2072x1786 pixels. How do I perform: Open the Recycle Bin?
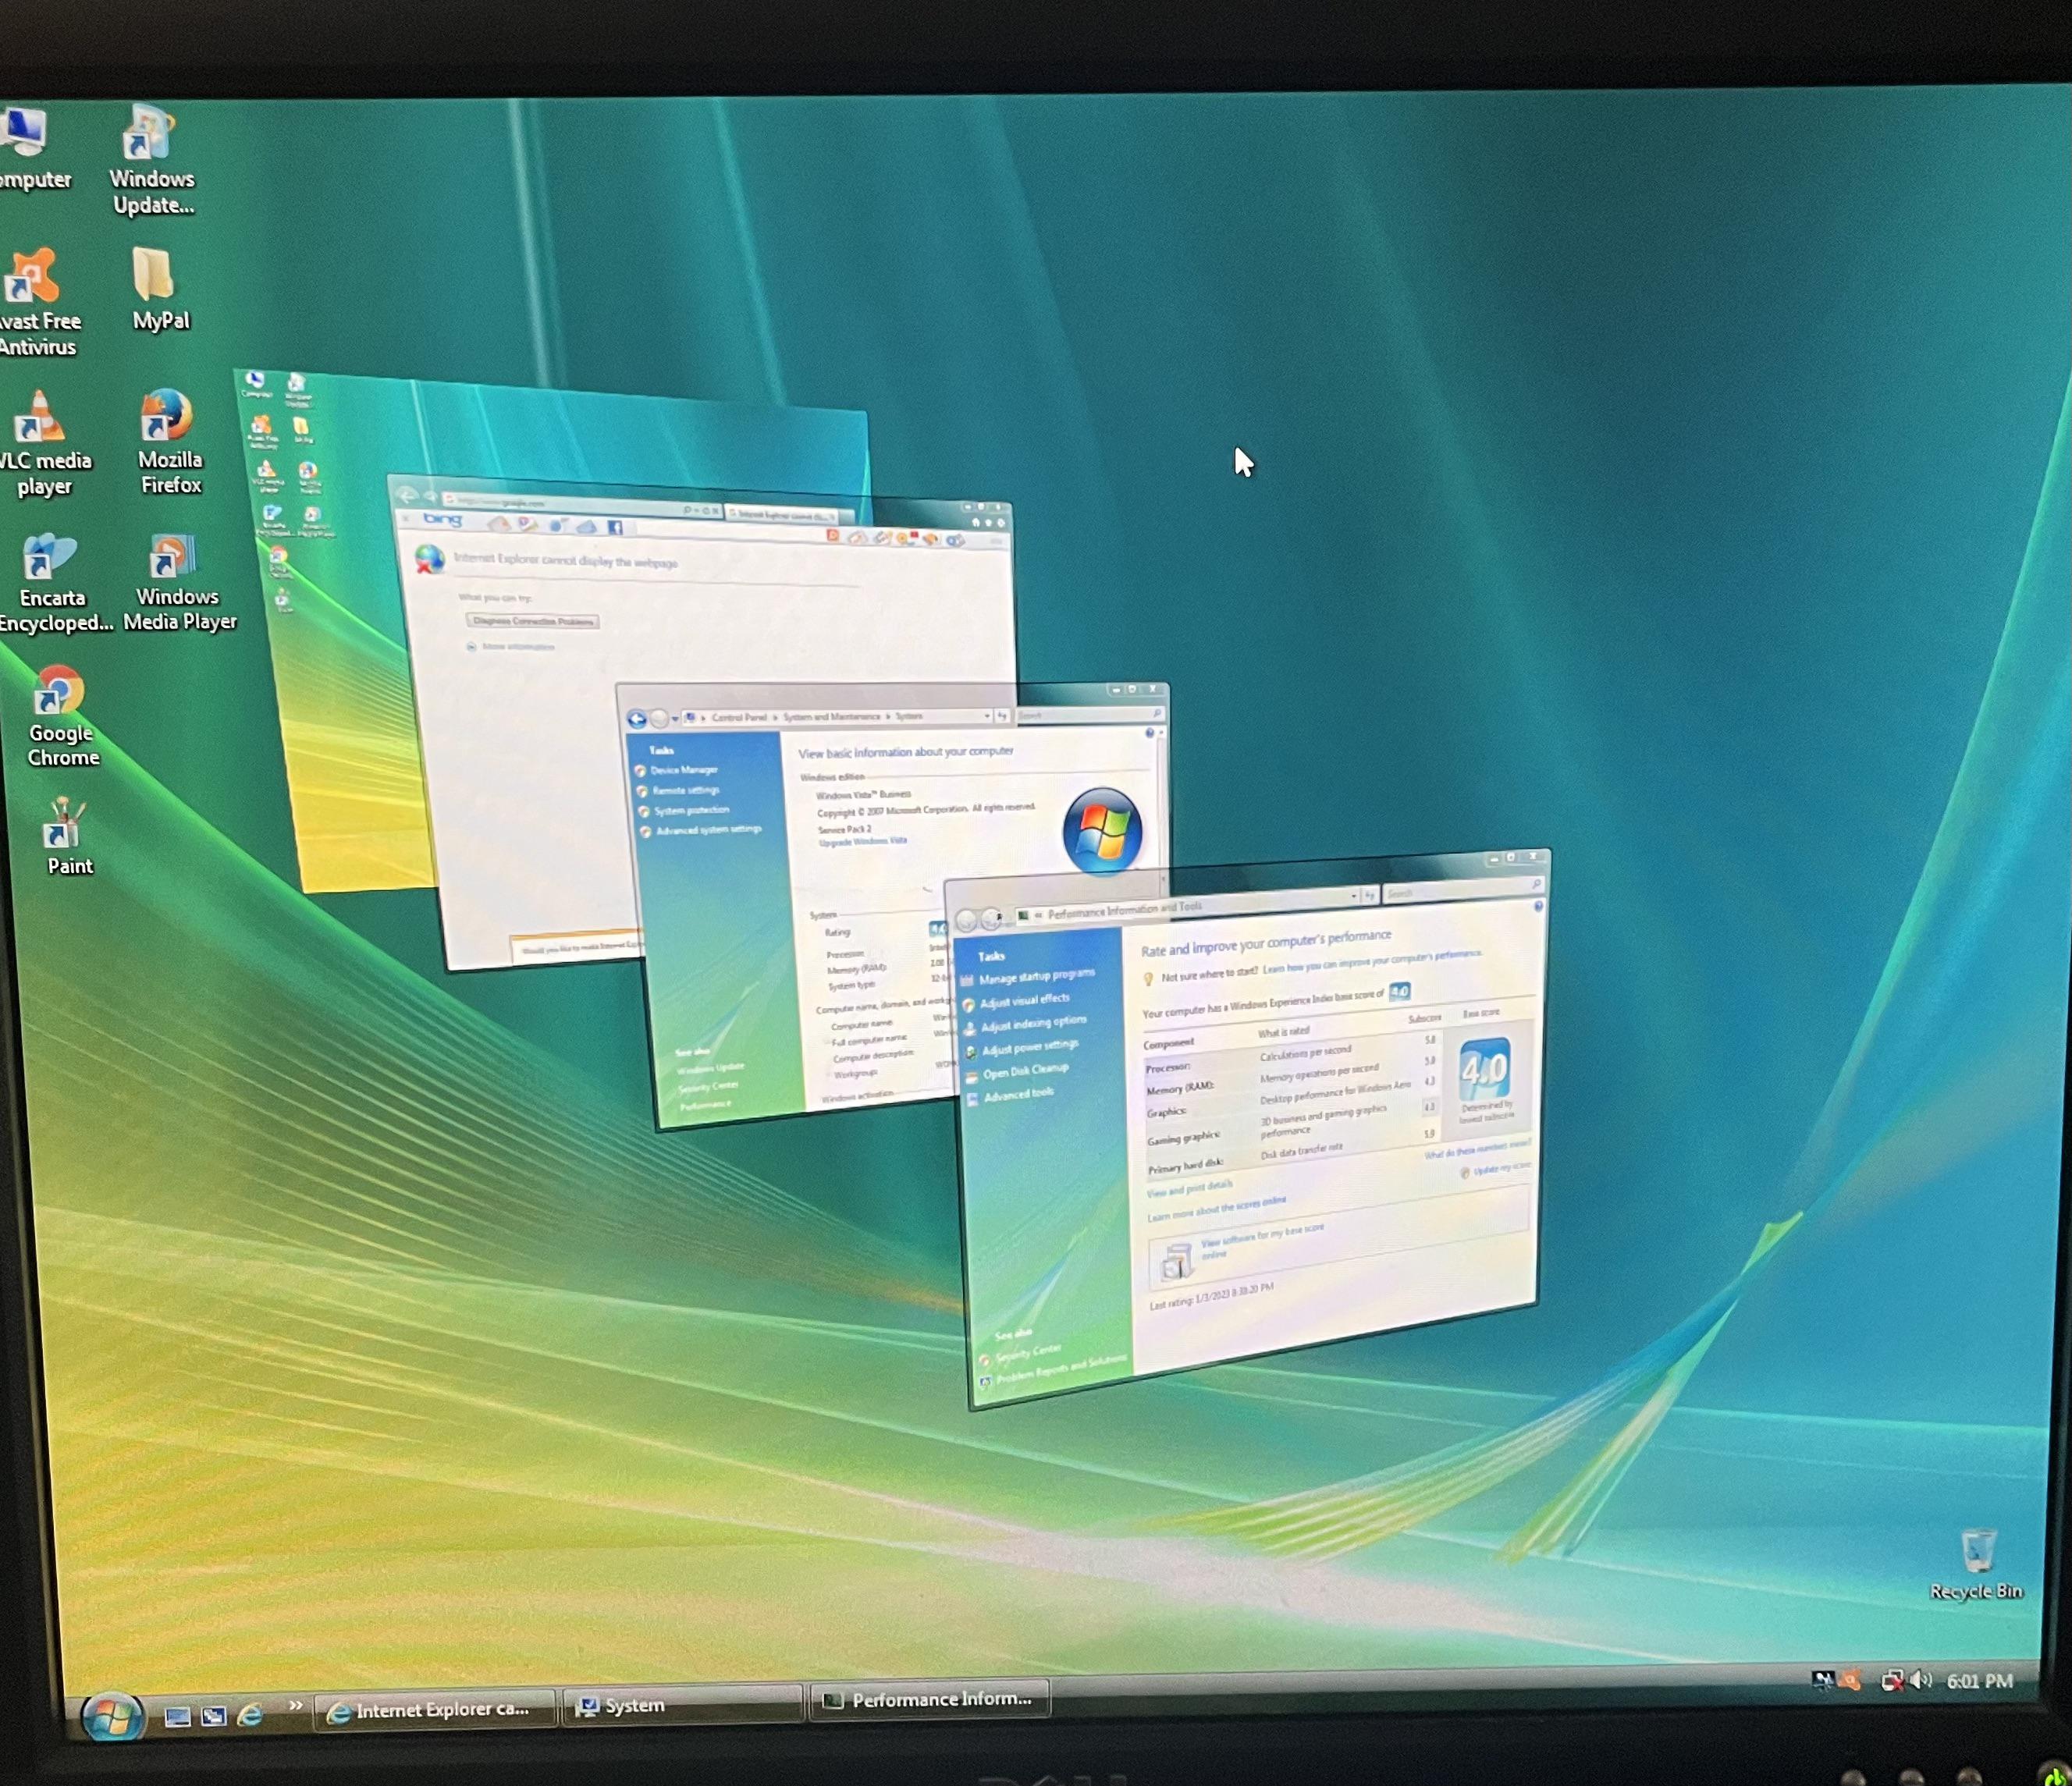1976,1564
